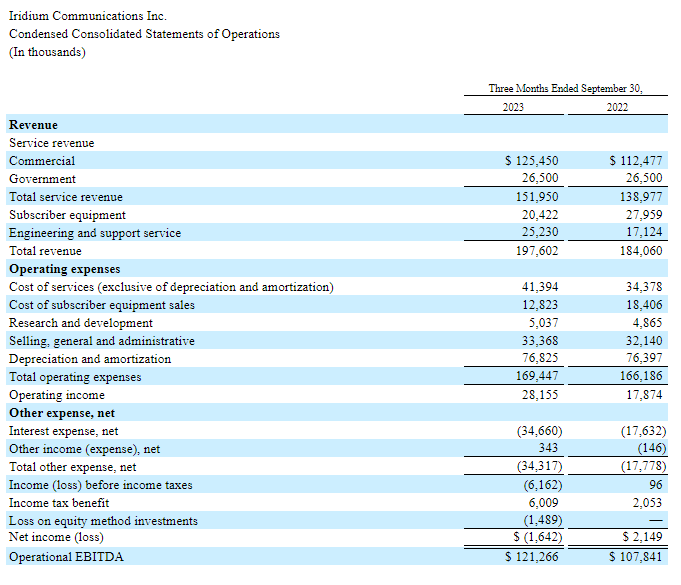This screenshot has width=681, height=585.
Task: Click the Loss on equity method investments label
Action: [103, 521]
